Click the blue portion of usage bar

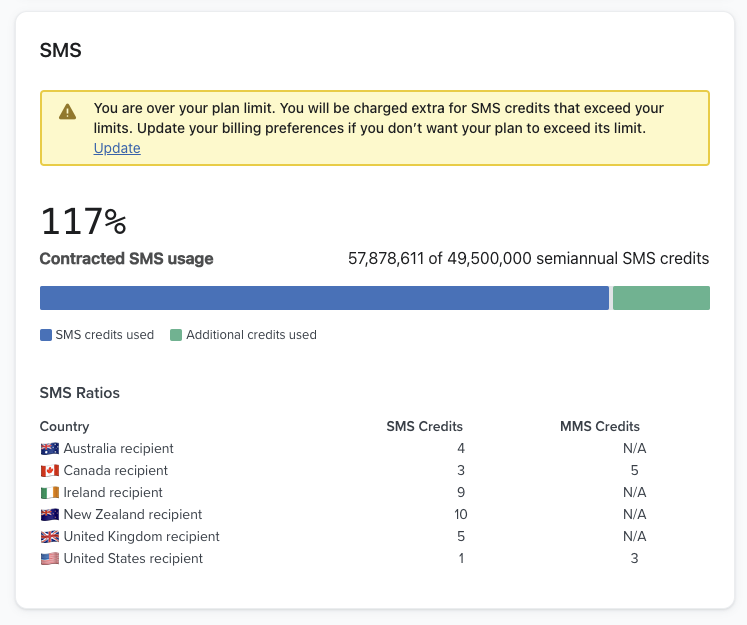click(x=324, y=298)
